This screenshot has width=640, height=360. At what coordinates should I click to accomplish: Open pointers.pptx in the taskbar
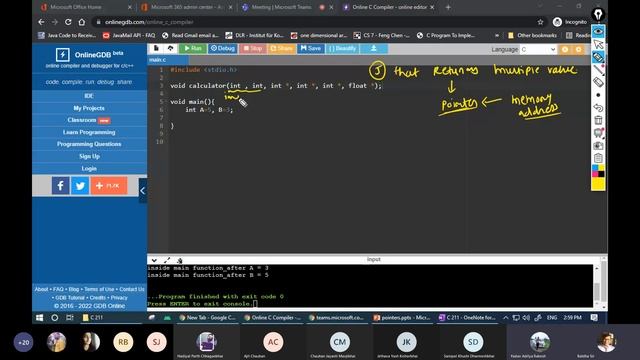402,318
